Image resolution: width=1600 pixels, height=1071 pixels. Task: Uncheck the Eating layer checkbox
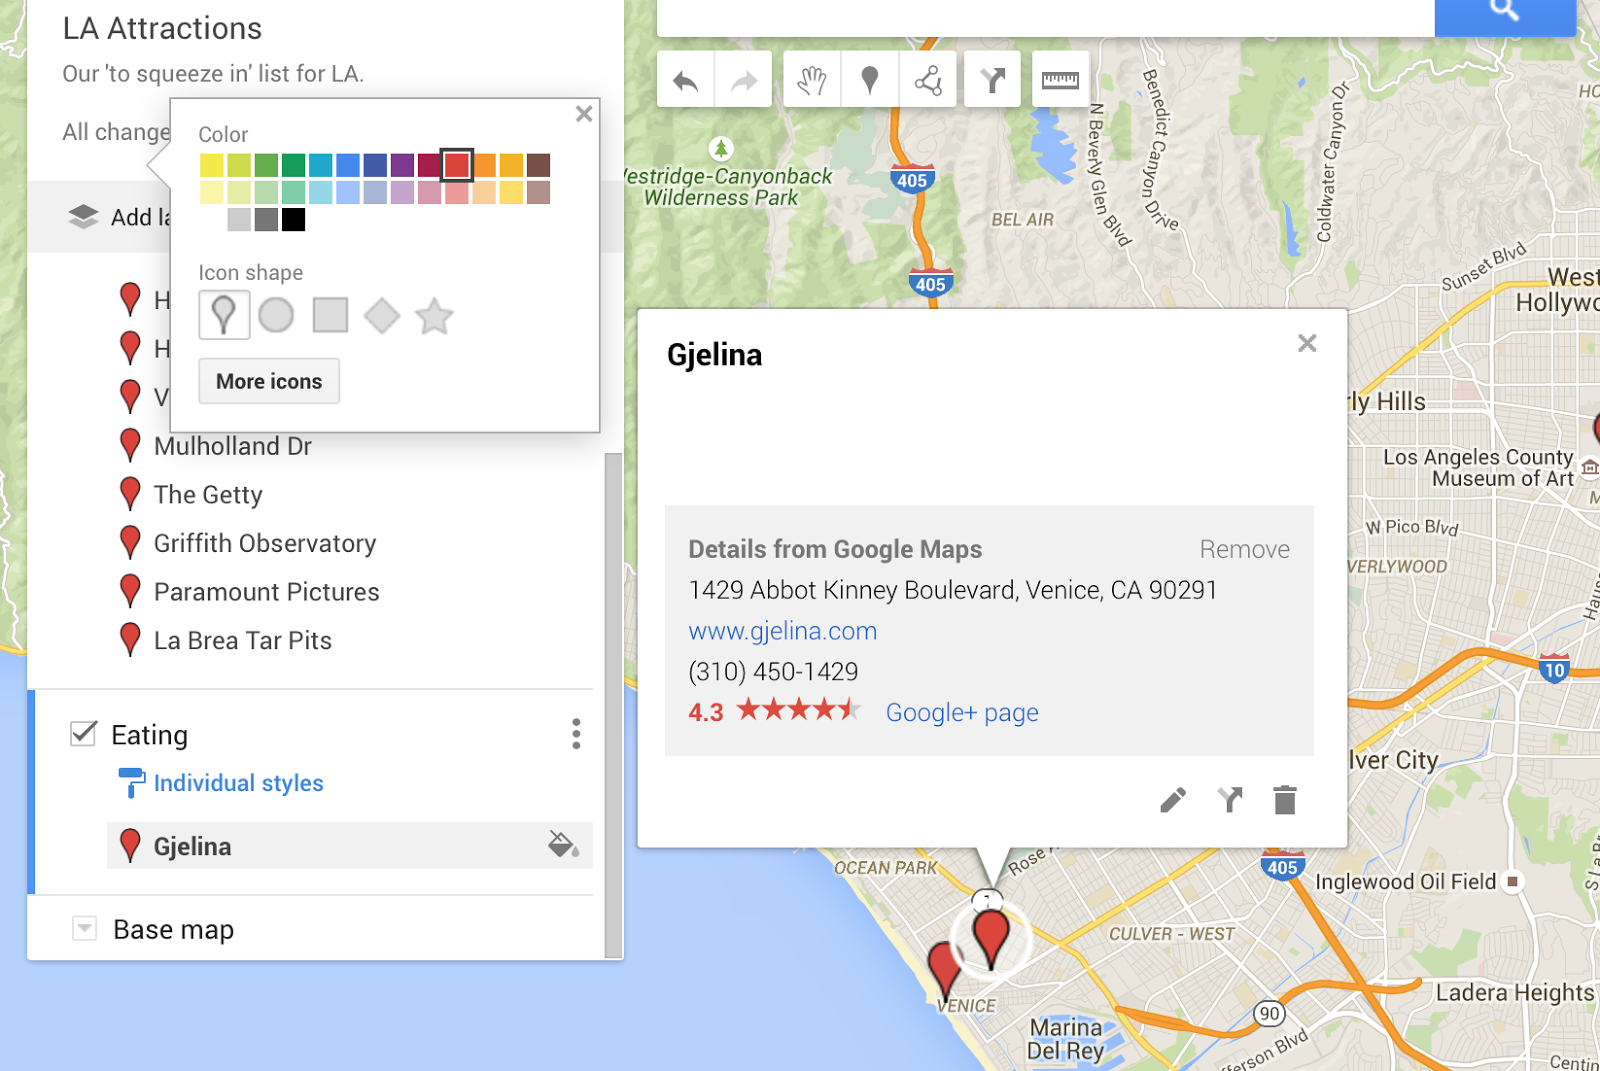[84, 734]
